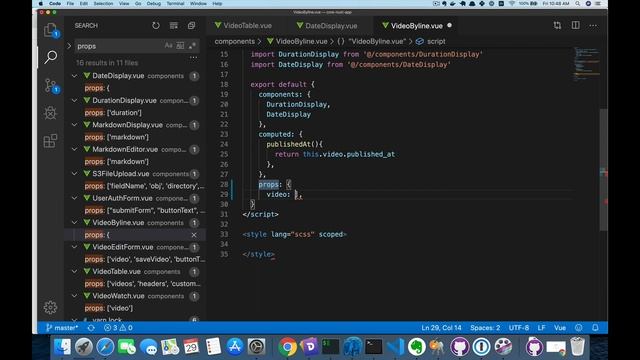Collapse DurationDisplay.vue search result
This screenshot has width=640, height=360.
click(75, 100)
